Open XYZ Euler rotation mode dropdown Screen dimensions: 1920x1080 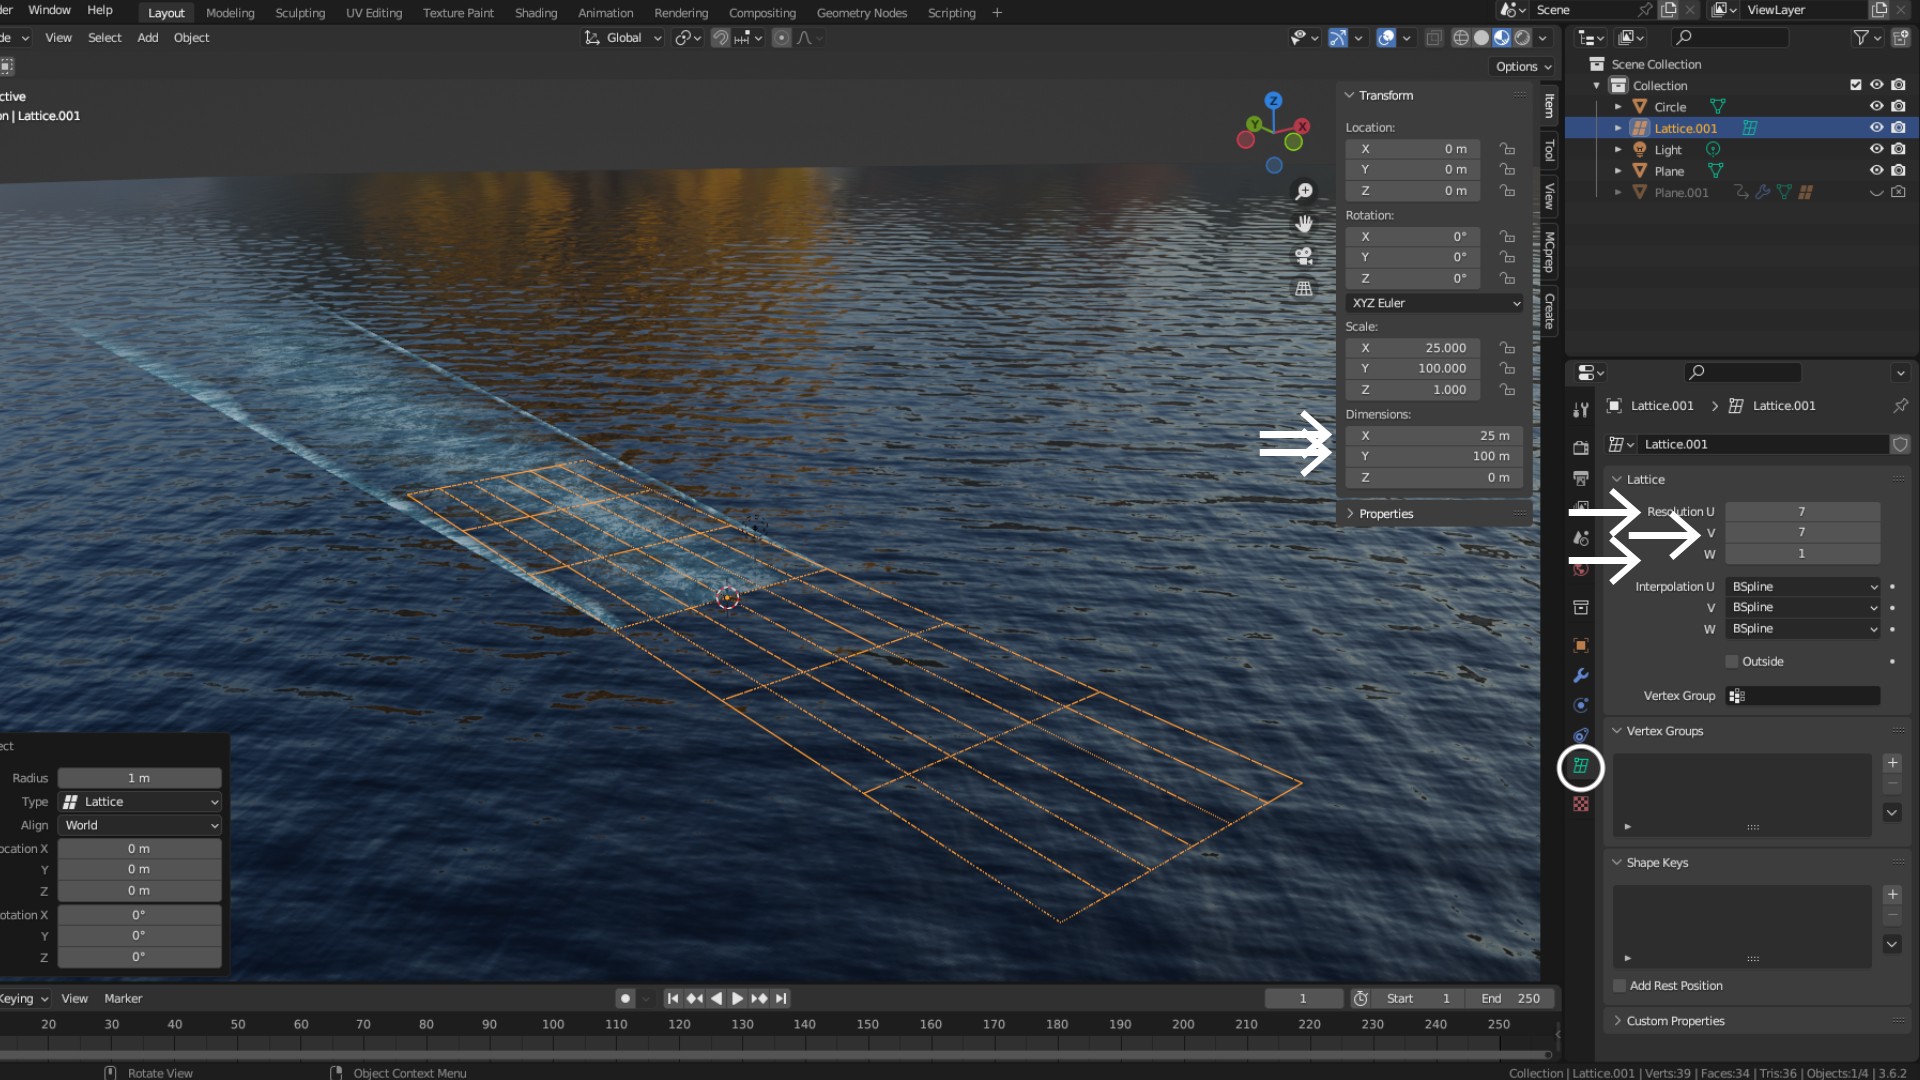1434,303
